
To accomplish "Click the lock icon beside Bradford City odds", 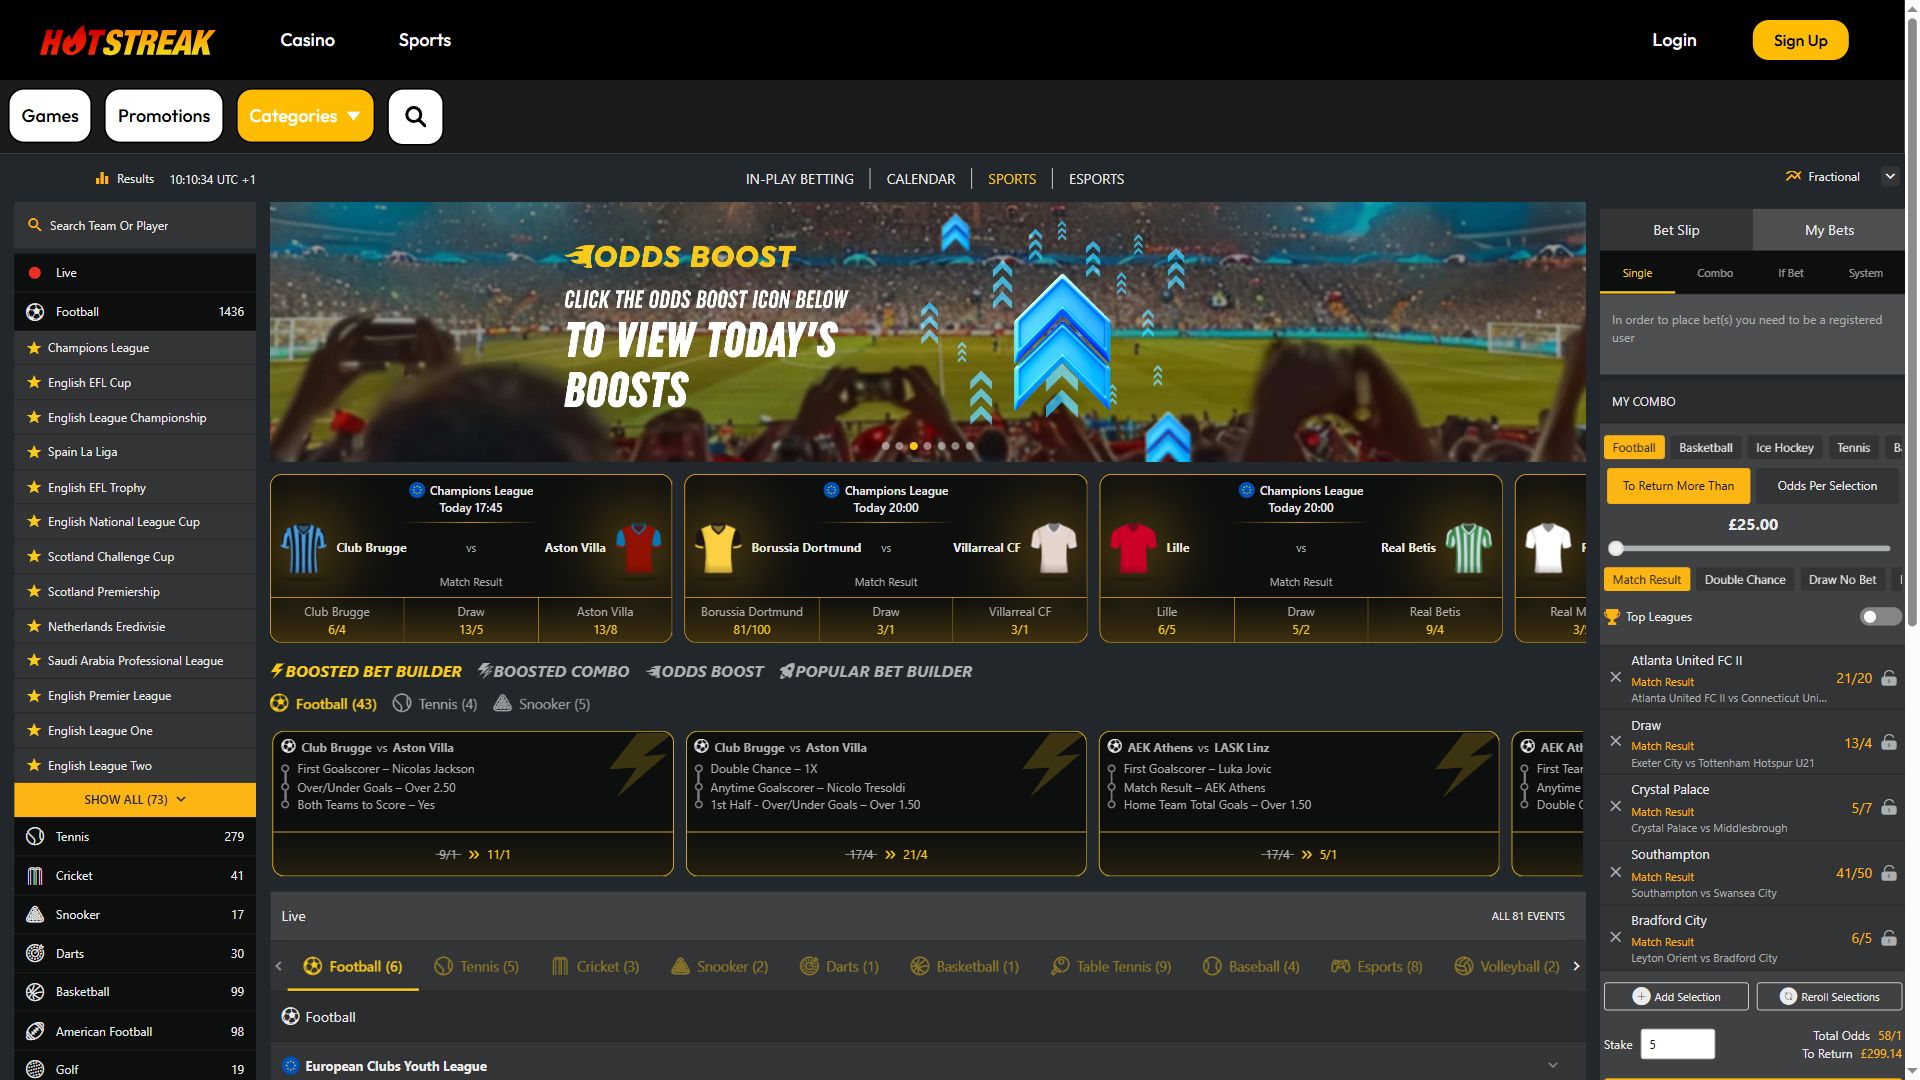I will 1889,938.
